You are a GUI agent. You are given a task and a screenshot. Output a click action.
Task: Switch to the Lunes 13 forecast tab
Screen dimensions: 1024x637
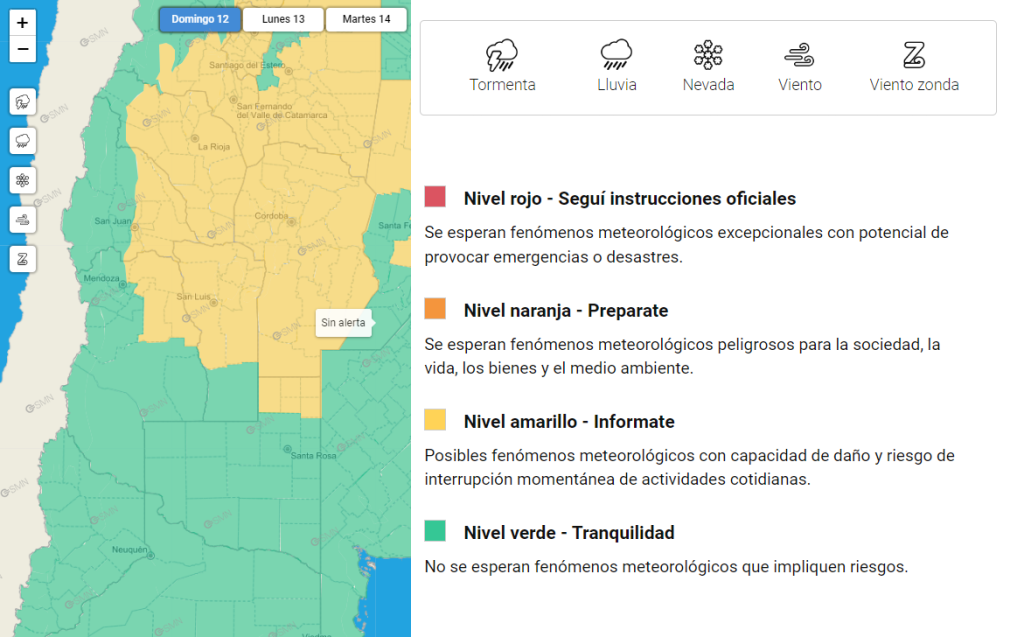(x=283, y=19)
